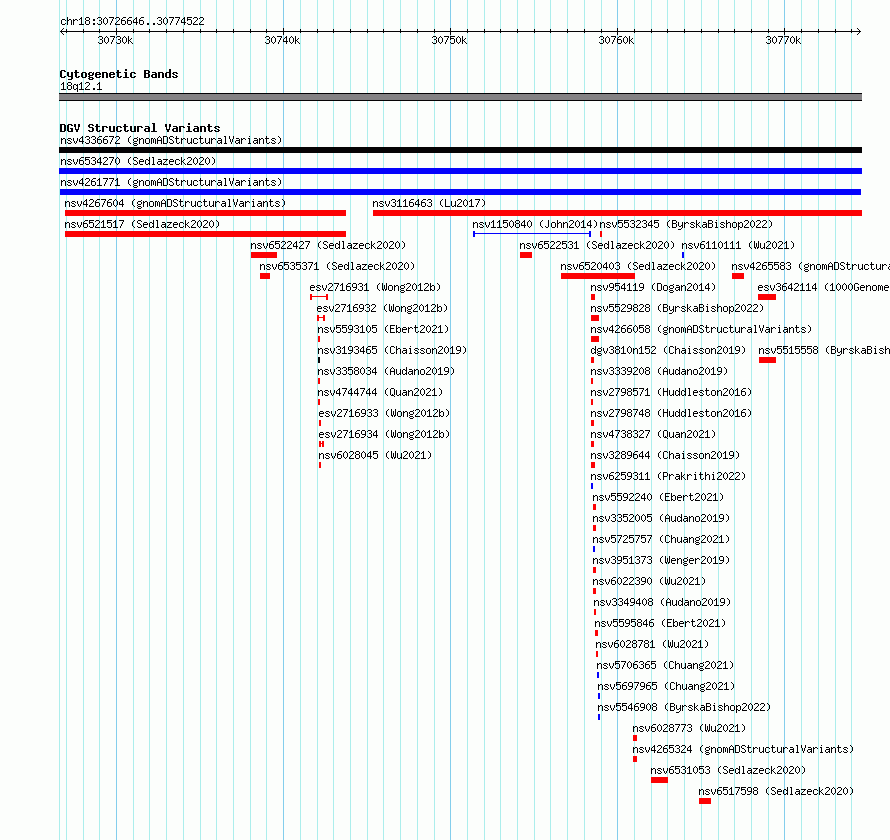Viewport: 890px width, 840px height.
Task: Open nsv5529828 (ByrskaBishop2022) label
Action: click(677, 308)
